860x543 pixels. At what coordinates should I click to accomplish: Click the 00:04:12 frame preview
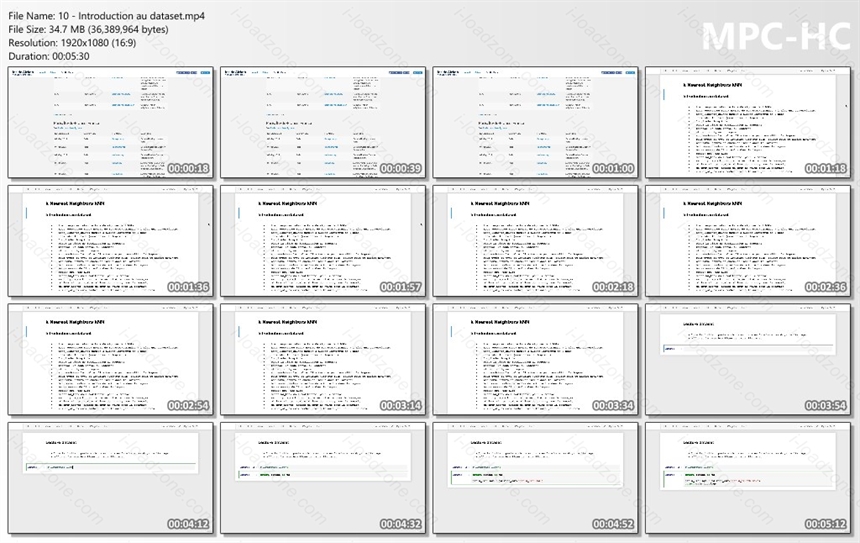(x=110, y=478)
